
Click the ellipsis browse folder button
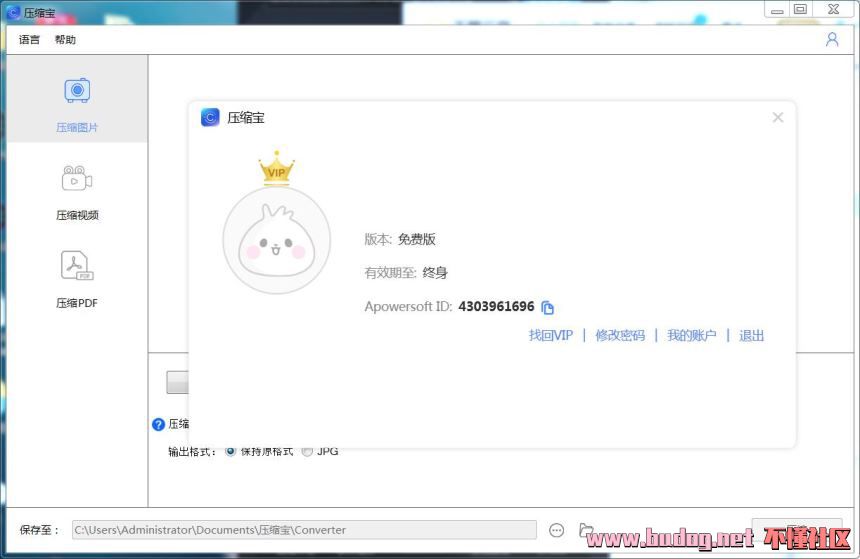[x=556, y=530]
